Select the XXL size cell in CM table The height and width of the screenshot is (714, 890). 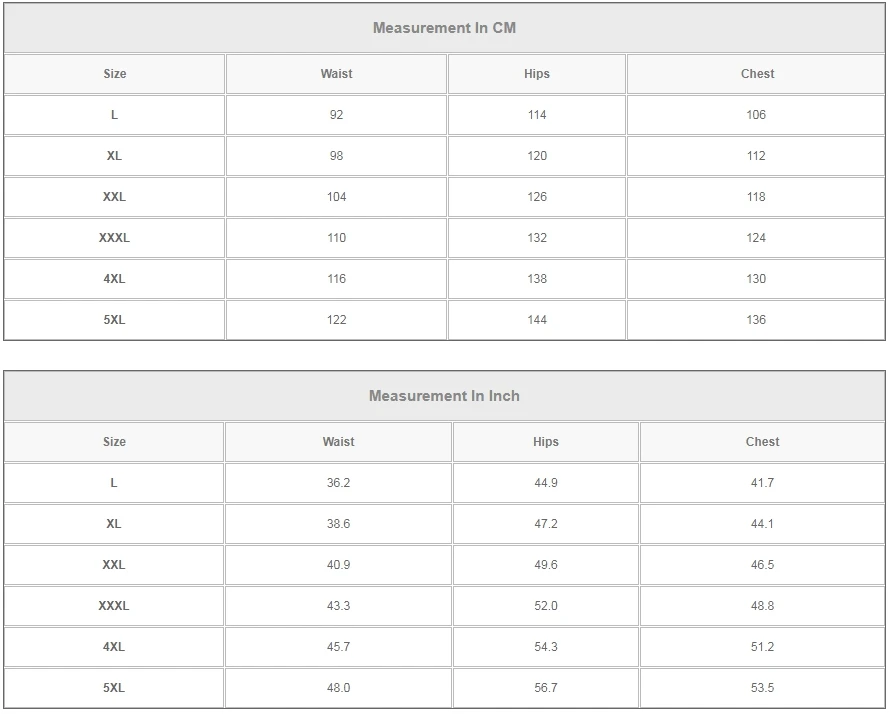pos(114,197)
